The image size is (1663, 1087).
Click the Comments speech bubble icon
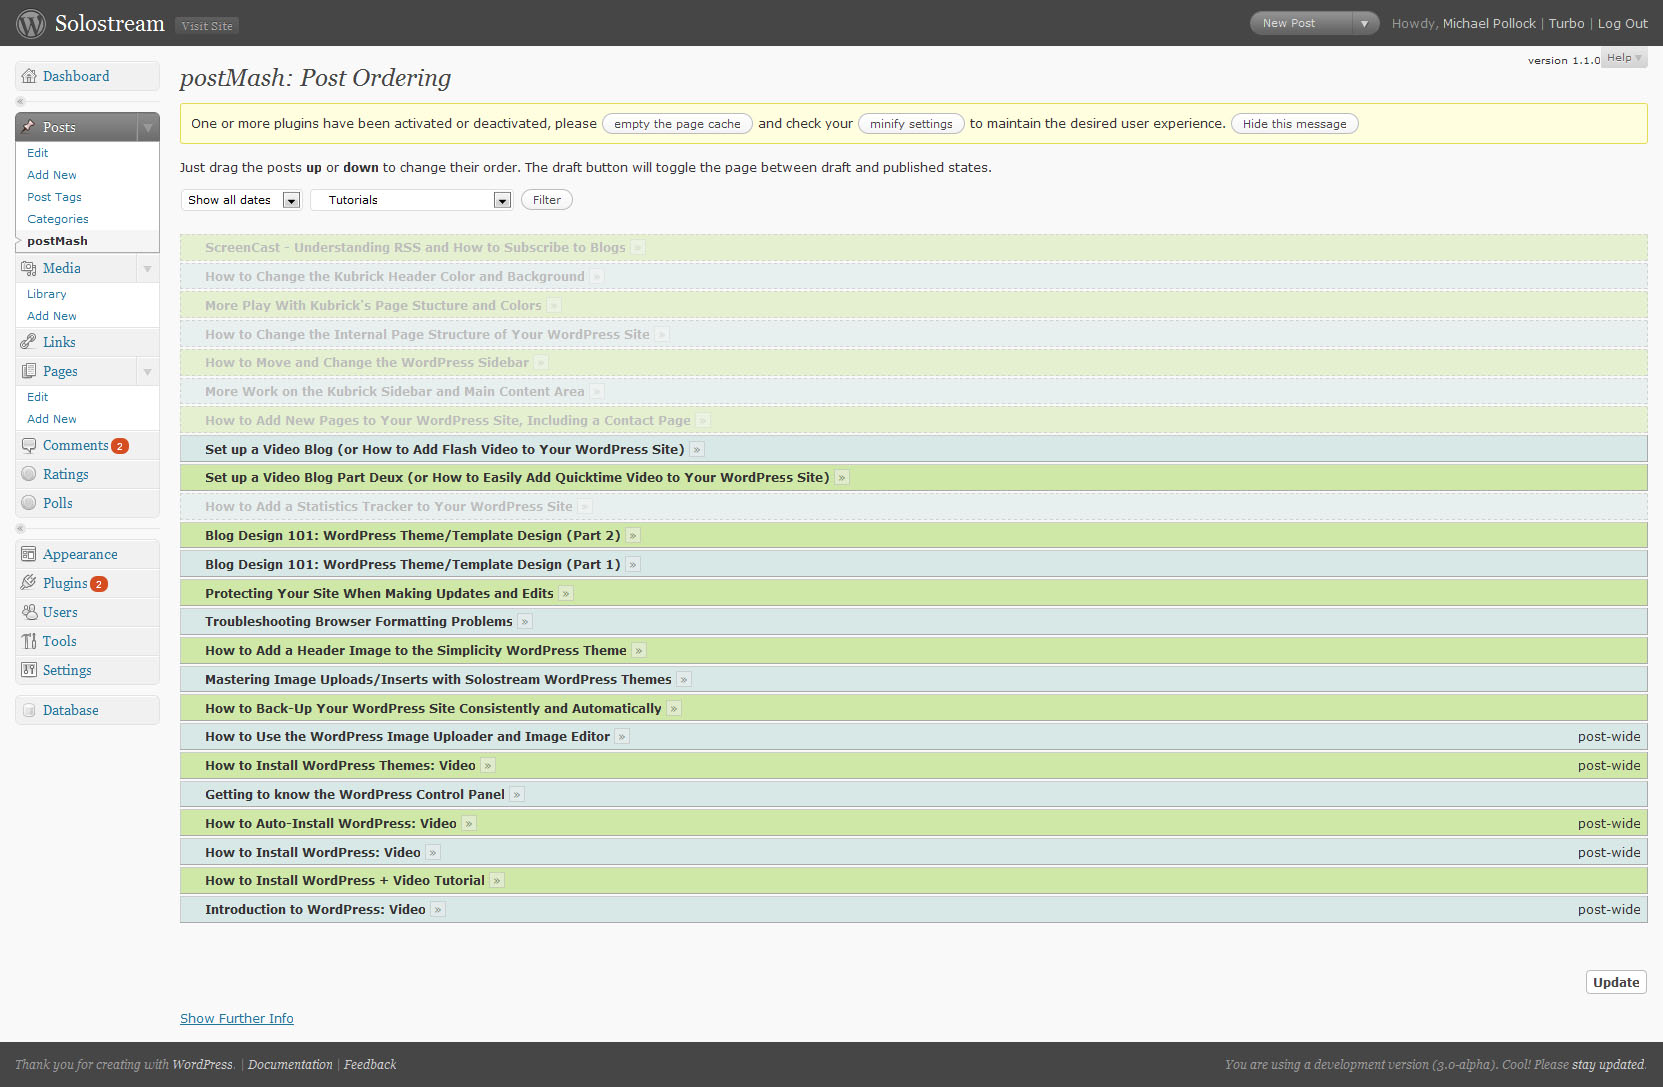click(x=29, y=445)
